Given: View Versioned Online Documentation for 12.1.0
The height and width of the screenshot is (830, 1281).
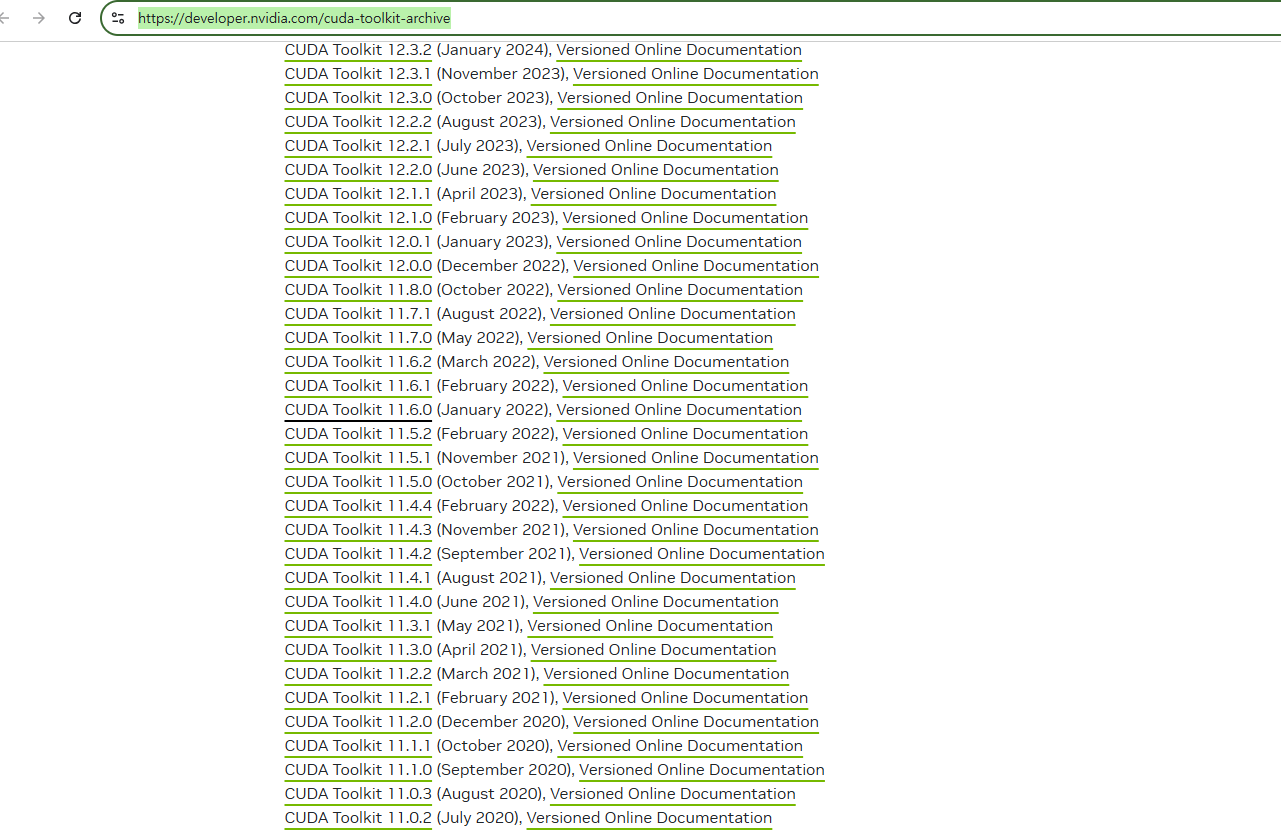Looking at the screenshot, I should coord(685,218).
